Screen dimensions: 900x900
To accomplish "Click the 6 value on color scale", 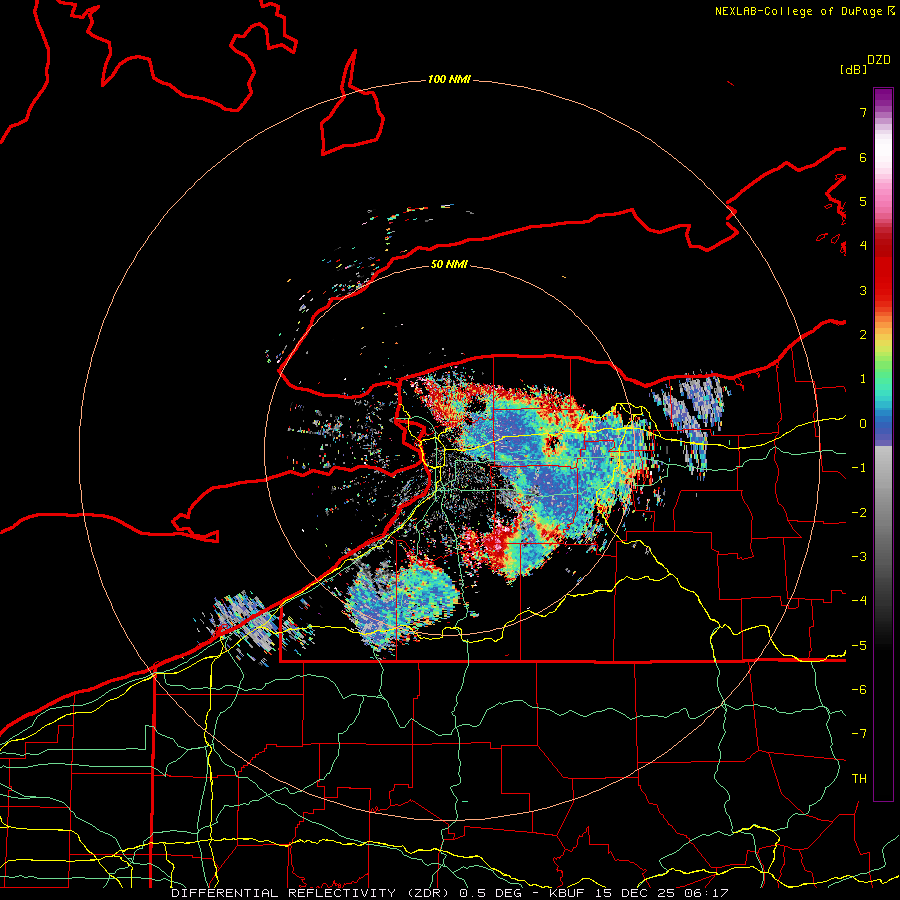I will [863, 157].
